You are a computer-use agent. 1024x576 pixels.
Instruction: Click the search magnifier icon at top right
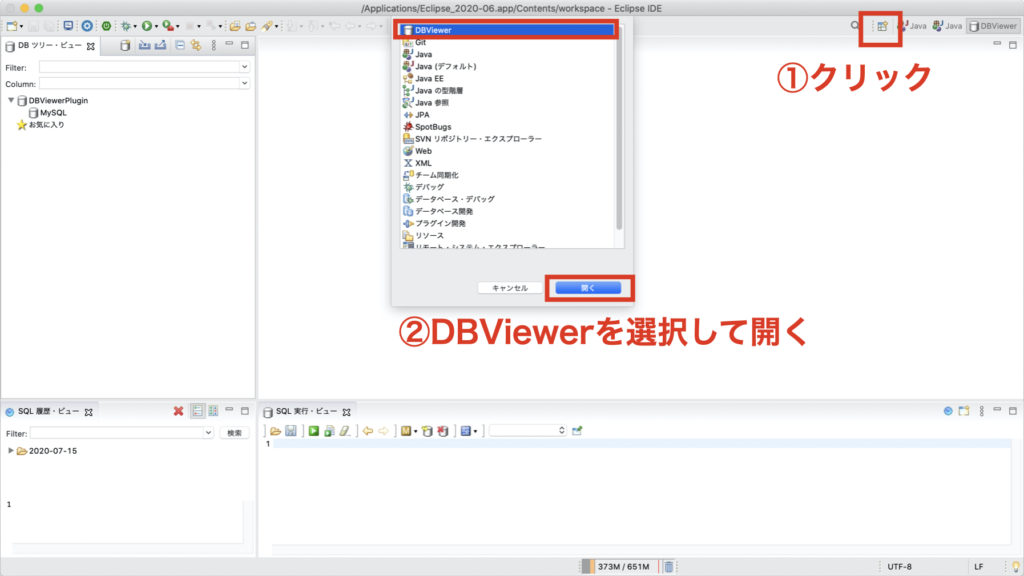pyautogui.click(x=855, y=26)
